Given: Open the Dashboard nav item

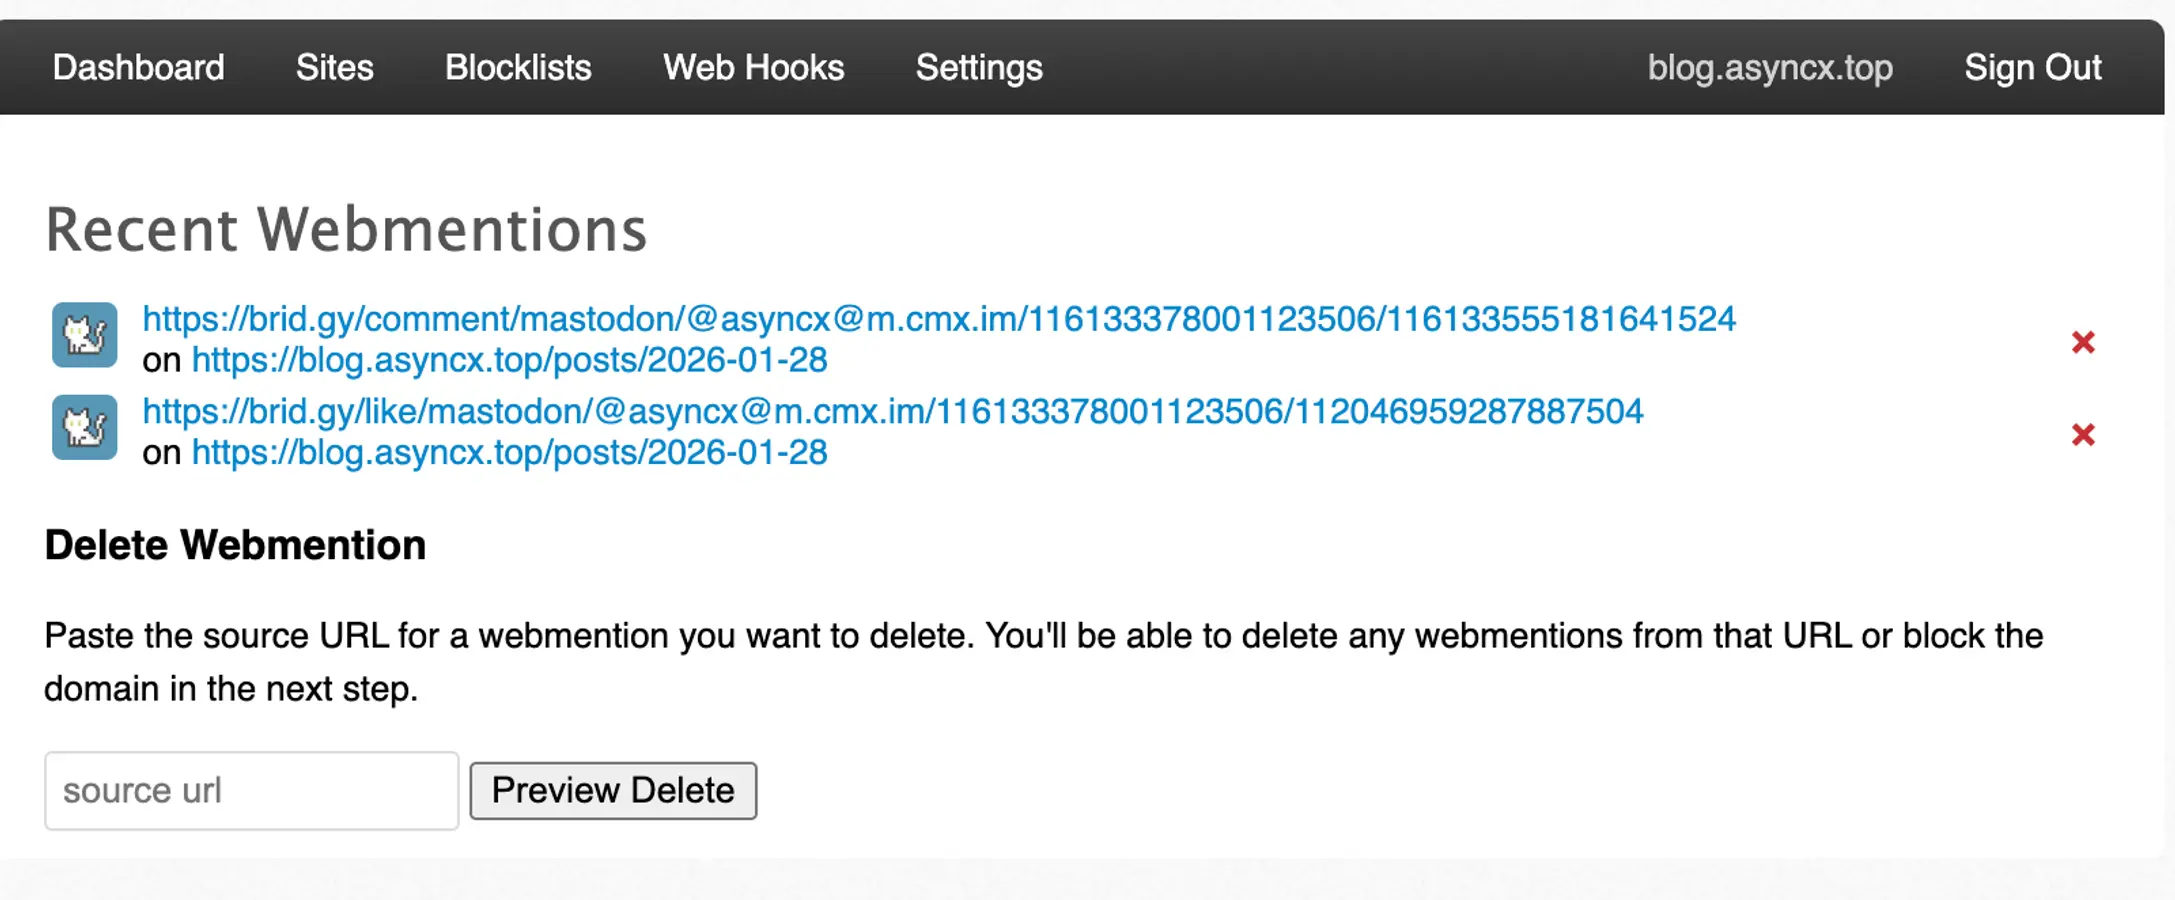Looking at the screenshot, I should coord(138,68).
